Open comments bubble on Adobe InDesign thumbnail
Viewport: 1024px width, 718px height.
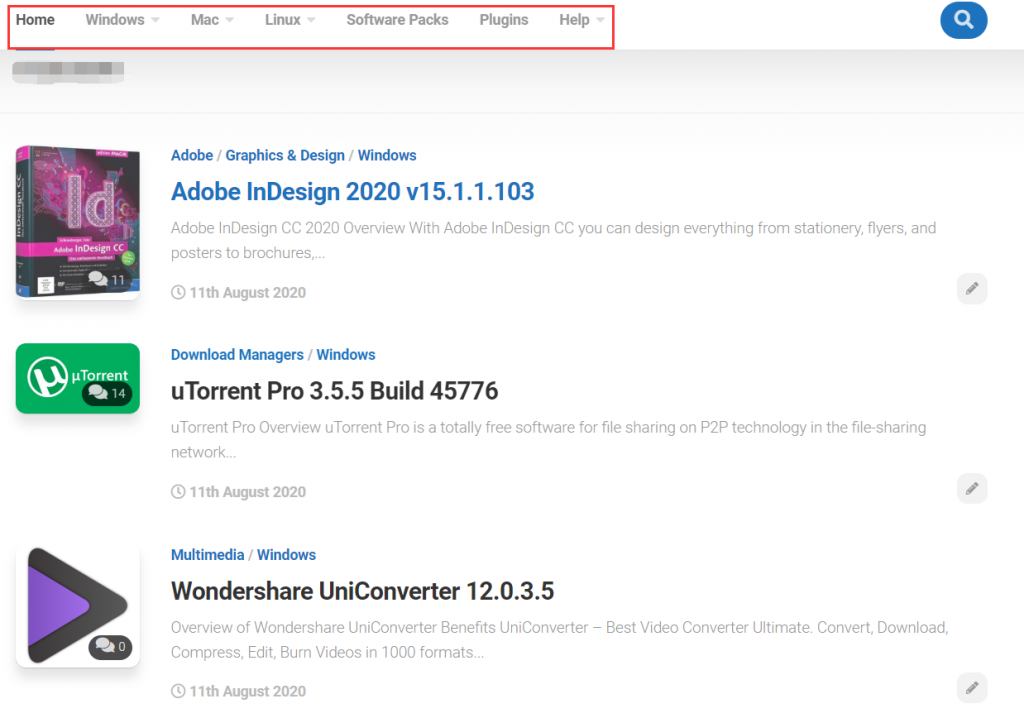[x=106, y=280]
